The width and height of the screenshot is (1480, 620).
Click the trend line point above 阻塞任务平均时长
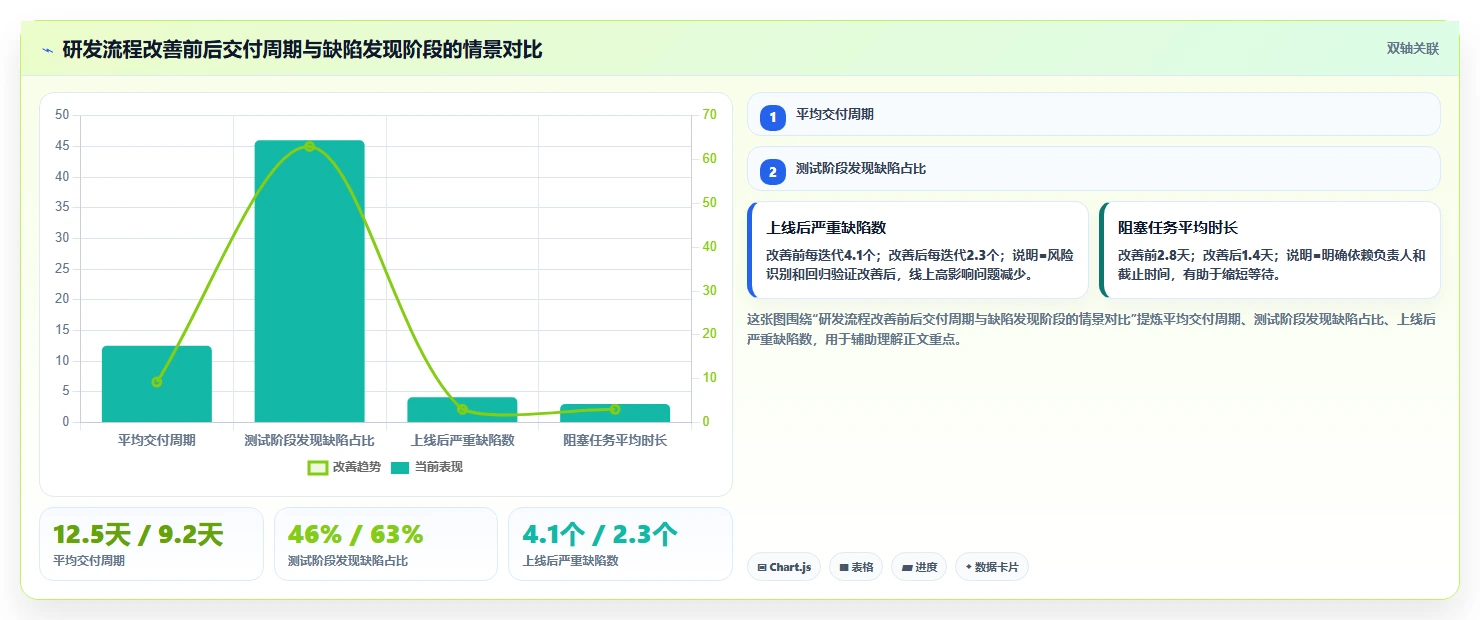[x=615, y=409]
